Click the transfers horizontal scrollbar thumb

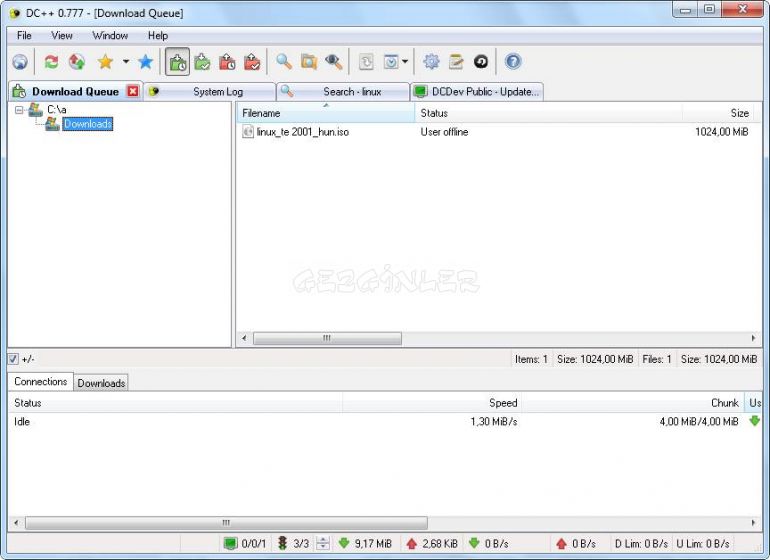point(226,523)
